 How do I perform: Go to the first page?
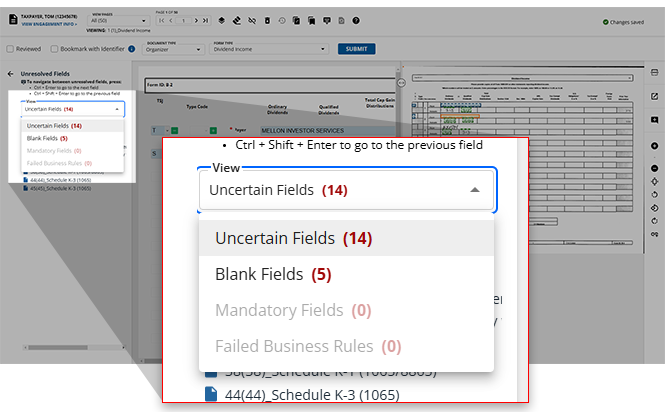click(x=161, y=20)
